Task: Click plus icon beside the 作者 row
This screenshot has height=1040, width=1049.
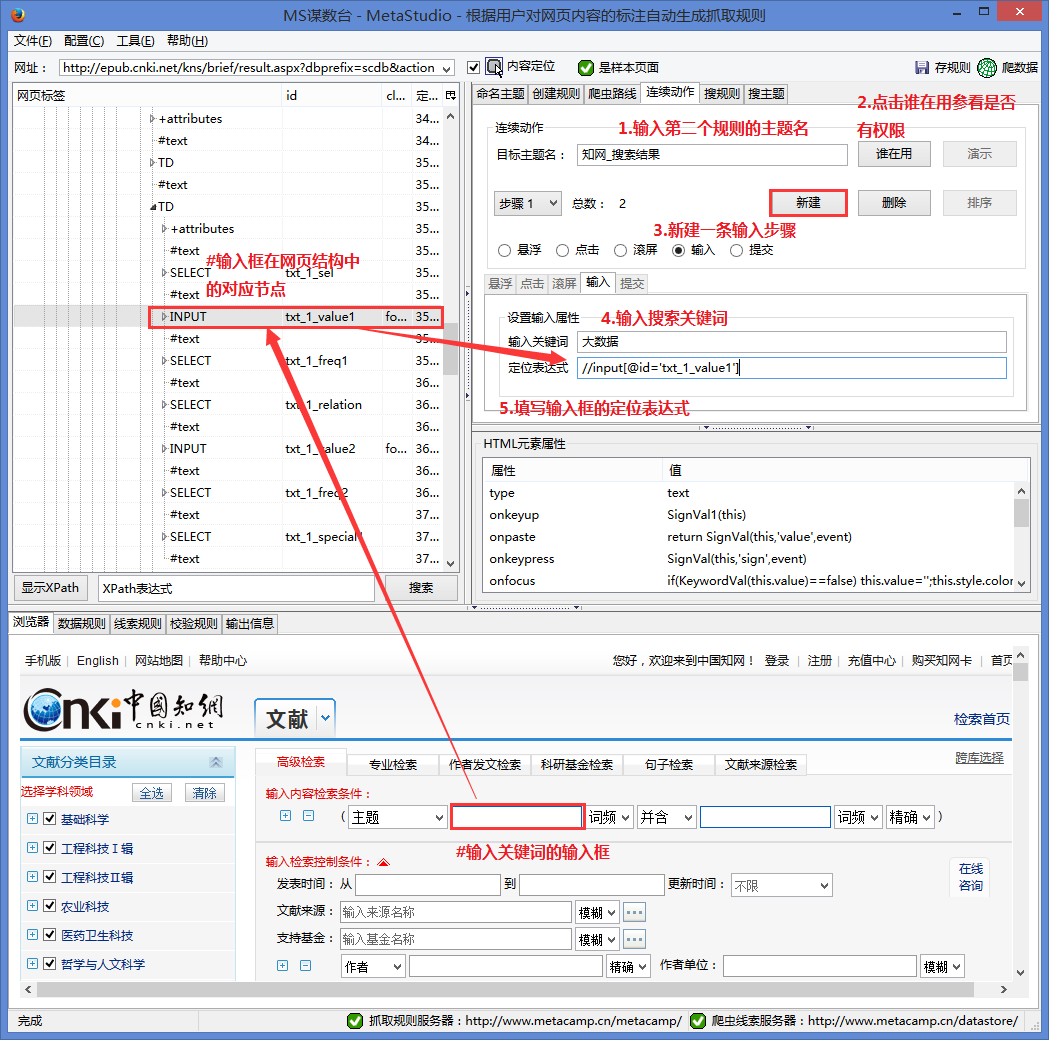Action: pos(283,965)
